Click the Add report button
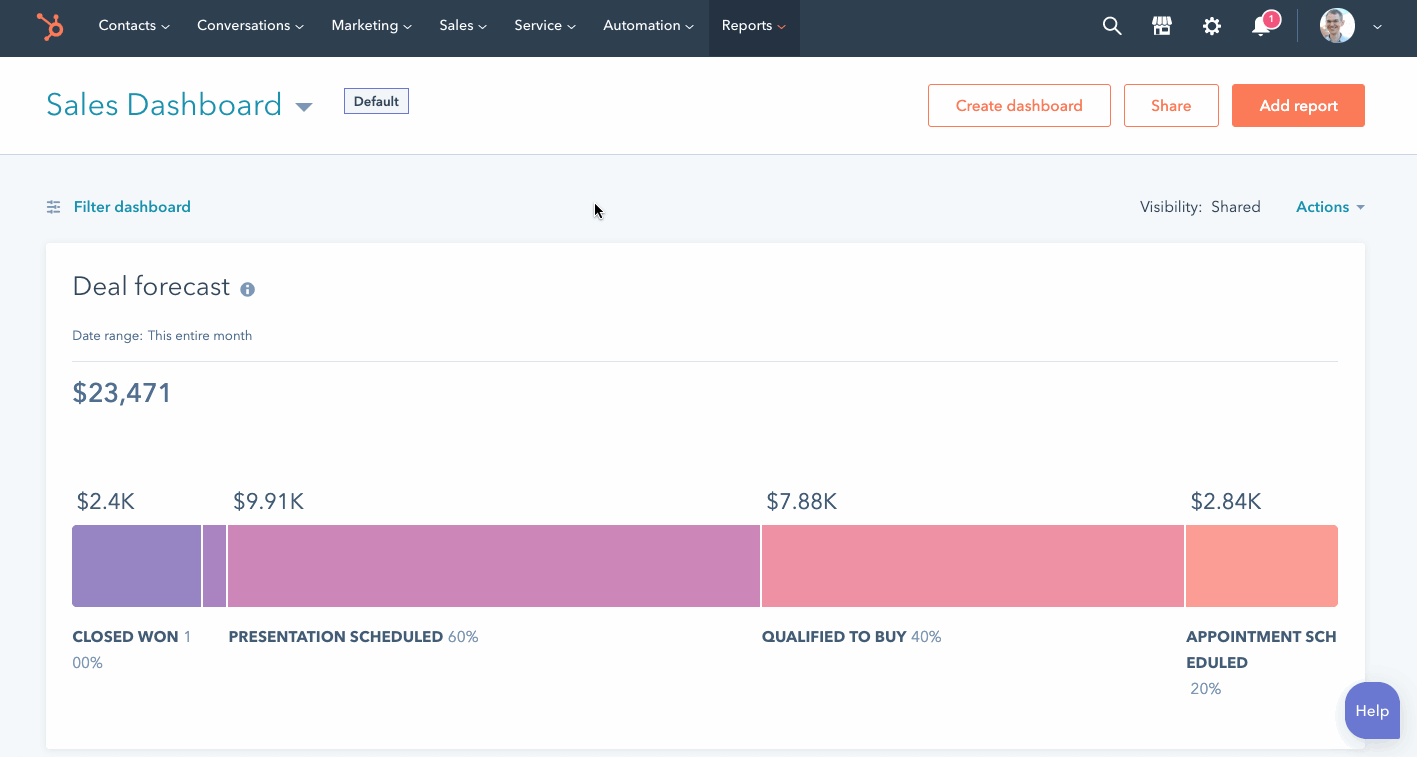This screenshot has width=1417, height=757. point(1298,105)
